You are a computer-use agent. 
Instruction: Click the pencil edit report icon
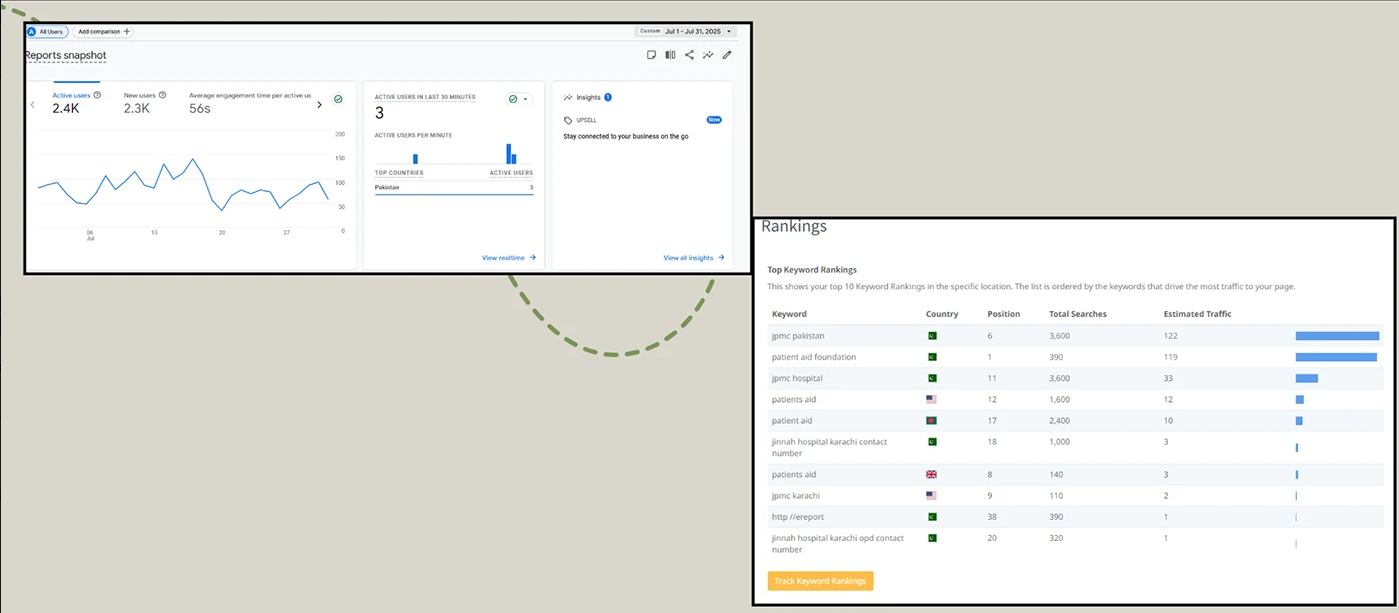[x=727, y=55]
